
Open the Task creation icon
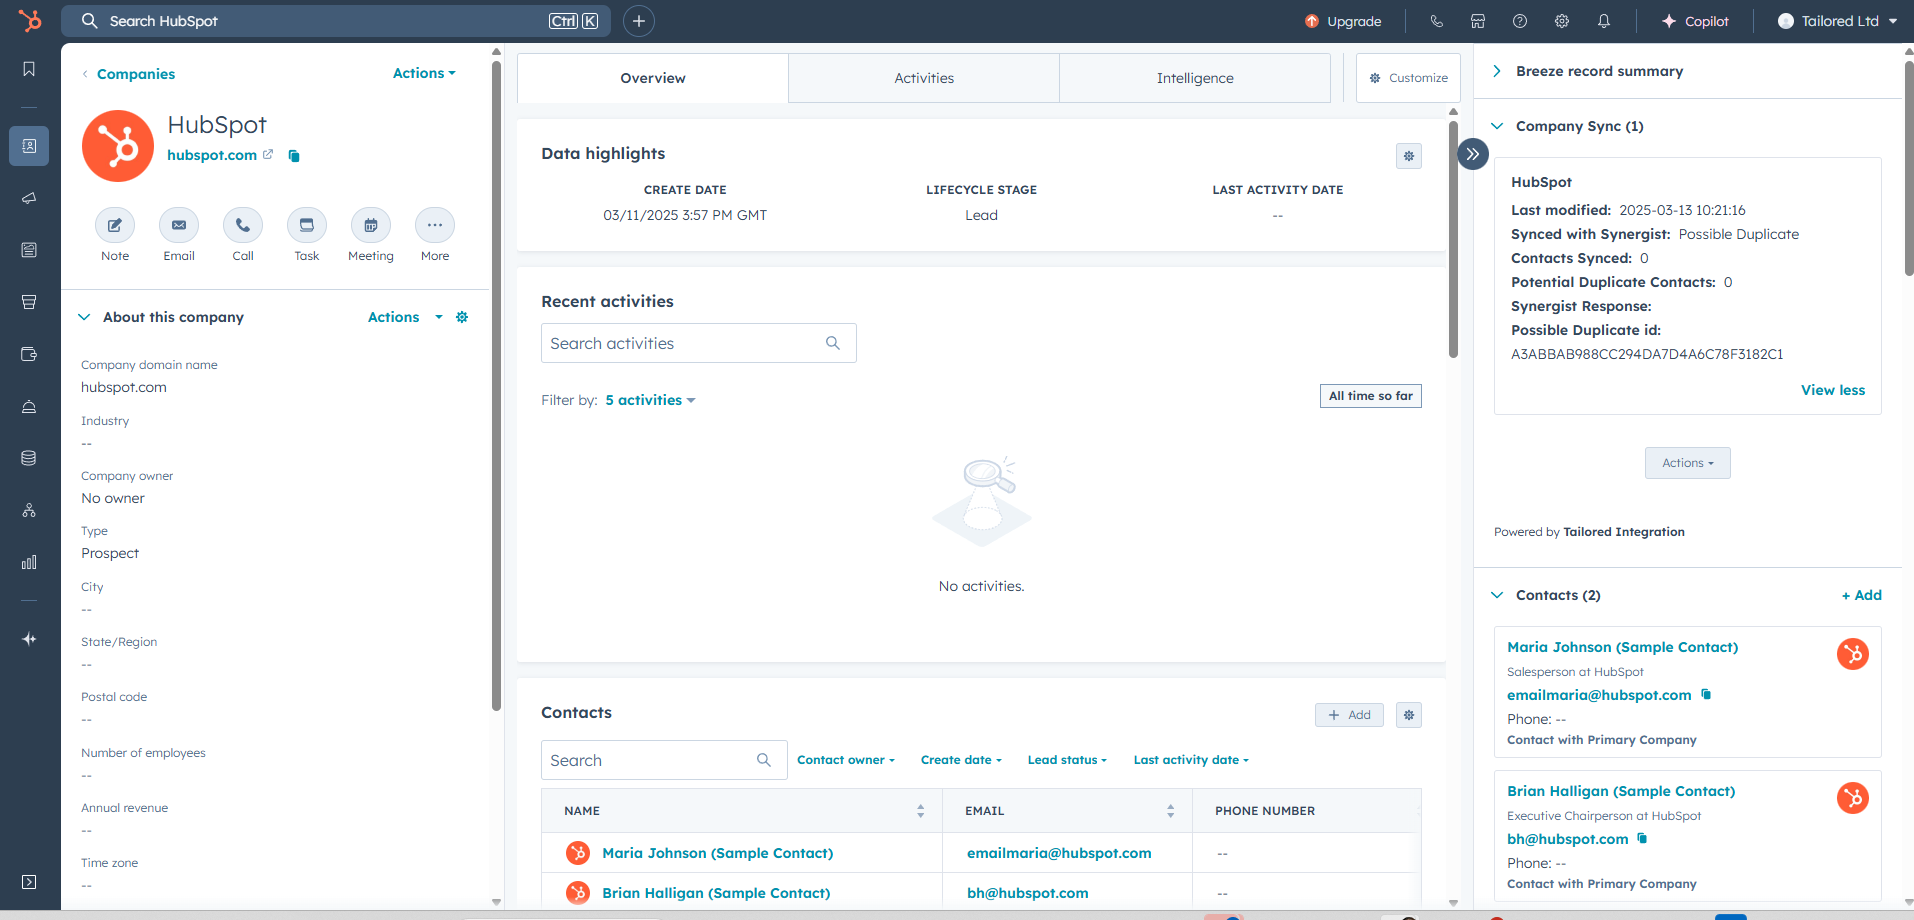point(307,226)
